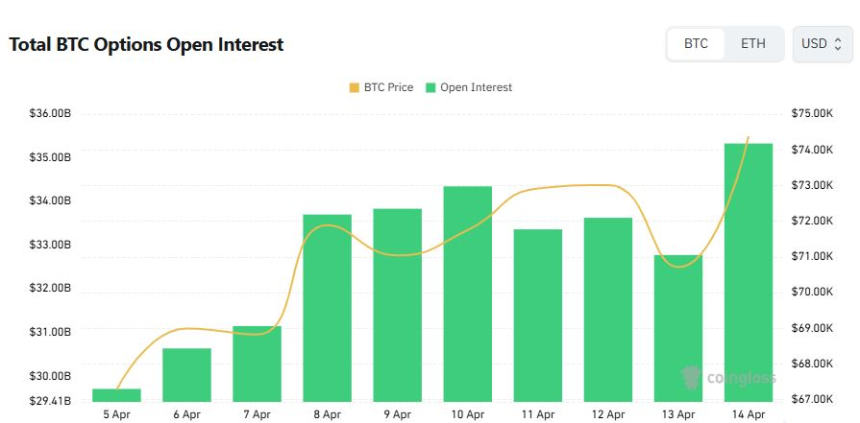Select the 12 Apr open interest bar
Image resolution: width=860 pixels, height=423 pixels.
click(x=608, y=309)
